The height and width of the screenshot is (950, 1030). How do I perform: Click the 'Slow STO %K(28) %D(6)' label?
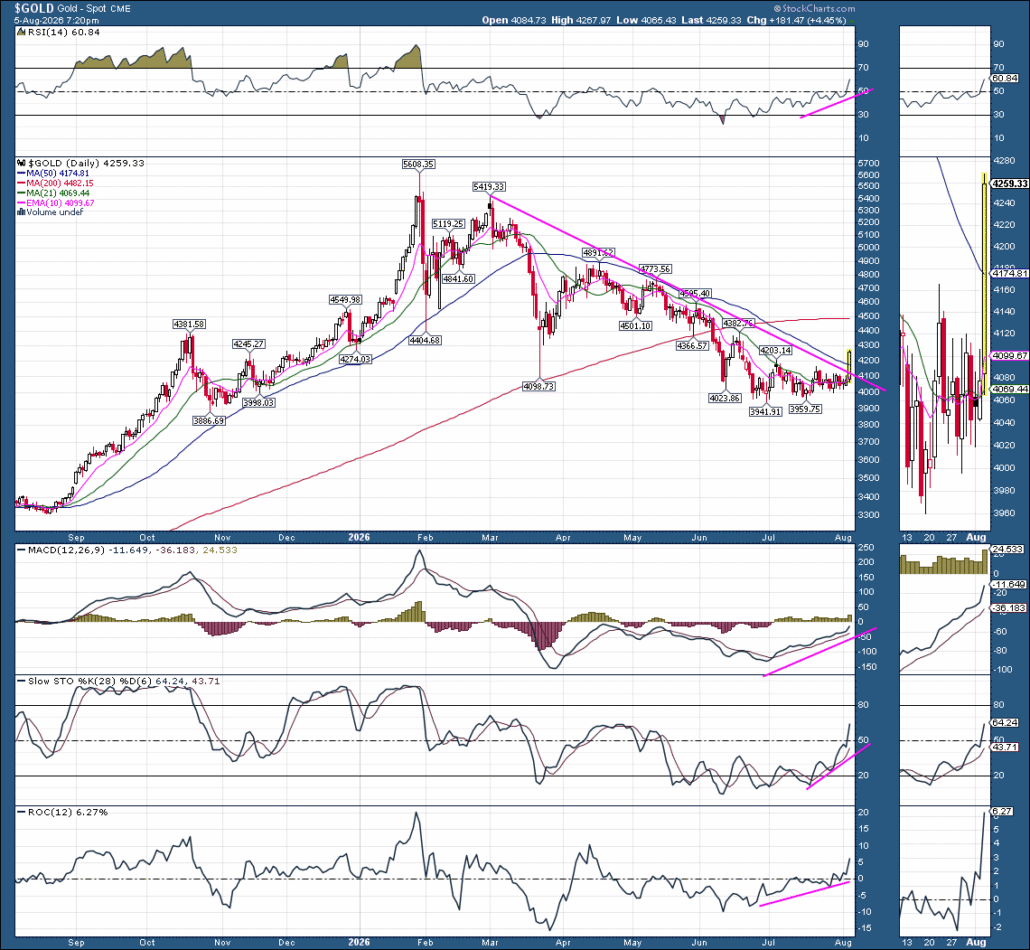[x=91, y=681]
